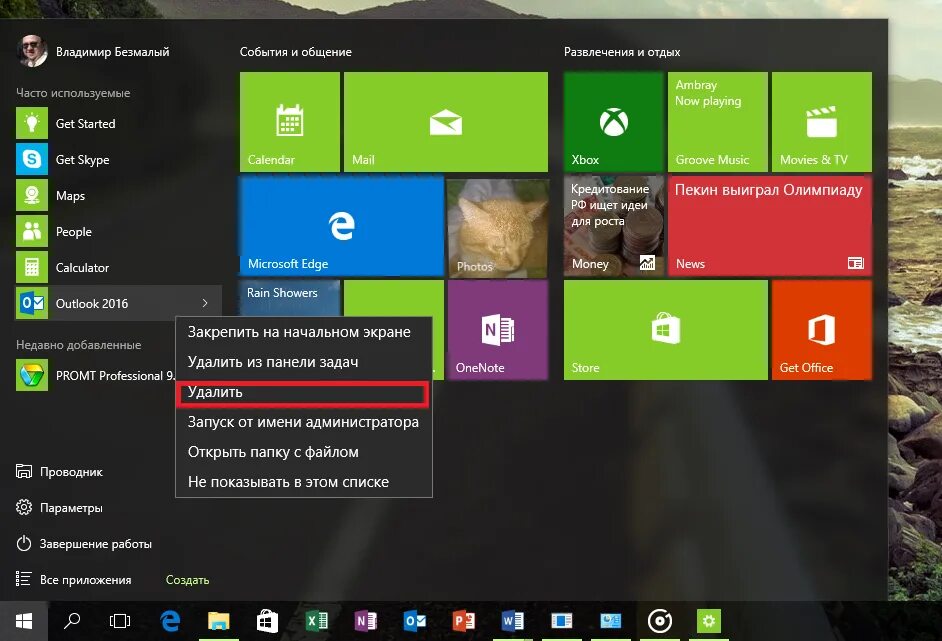Screen dimensions: 942x641
Task: Launch Excel from the taskbar
Action: (x=317, y=621)
